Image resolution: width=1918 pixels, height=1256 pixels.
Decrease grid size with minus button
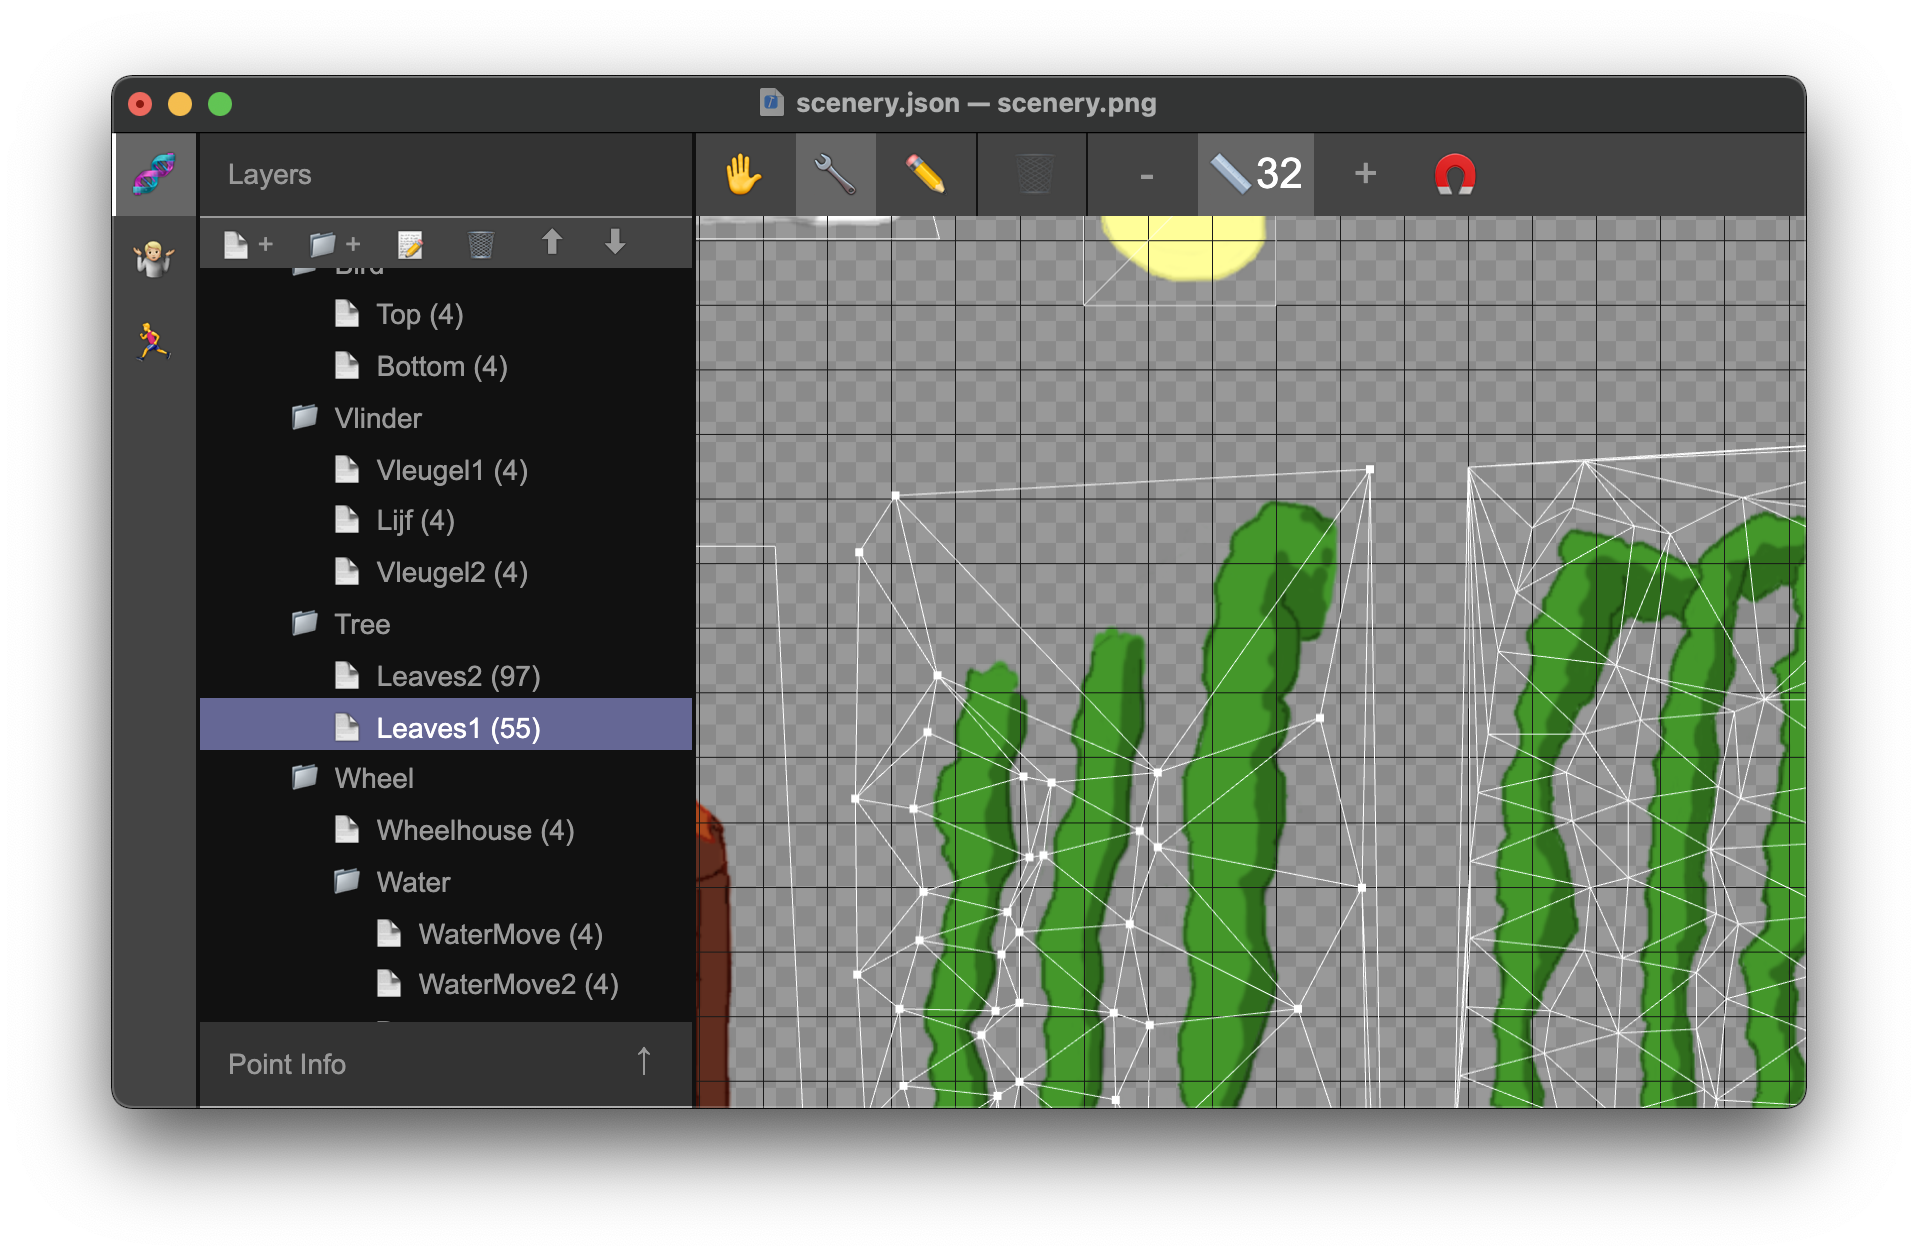1146,176
